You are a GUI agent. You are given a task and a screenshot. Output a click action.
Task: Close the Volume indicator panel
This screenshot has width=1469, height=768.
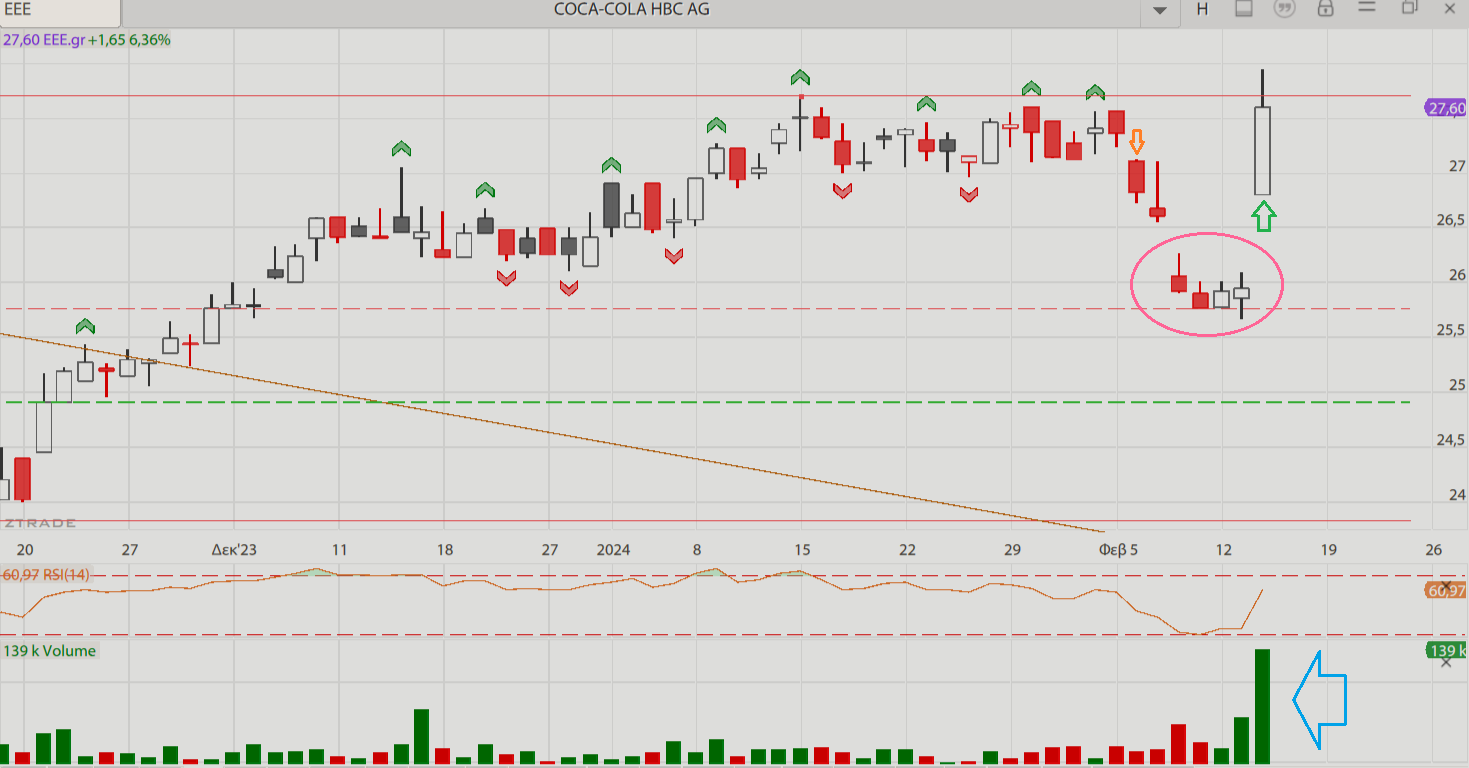pyautogui.click(x=1446, y=663)
